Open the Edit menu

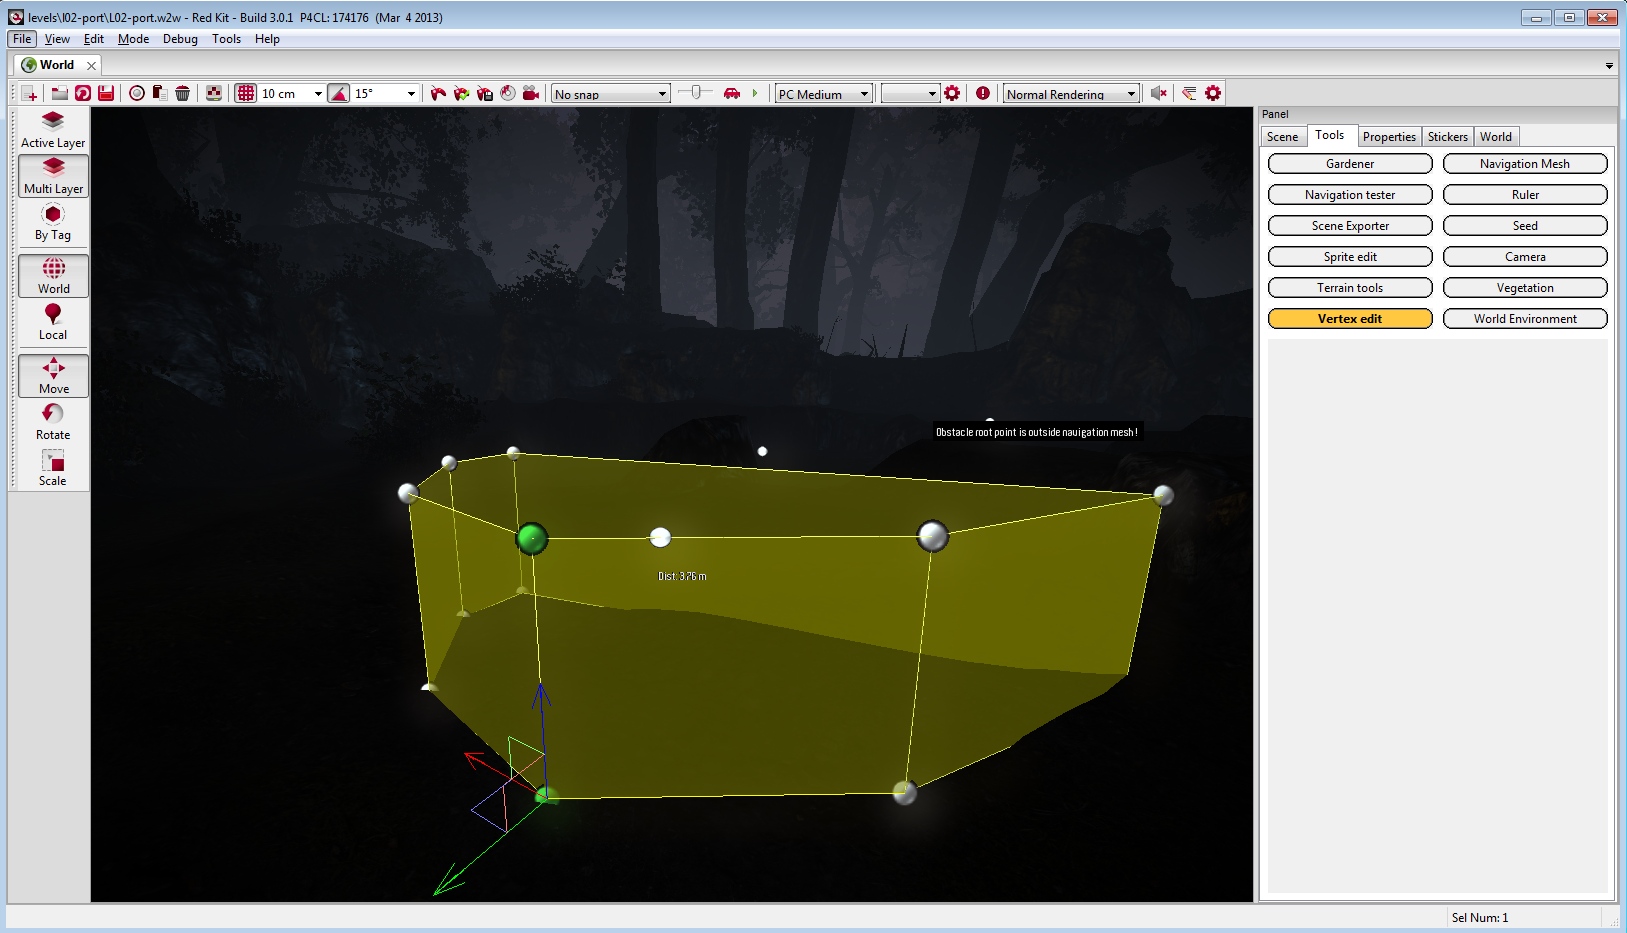(x=94, y=39)
